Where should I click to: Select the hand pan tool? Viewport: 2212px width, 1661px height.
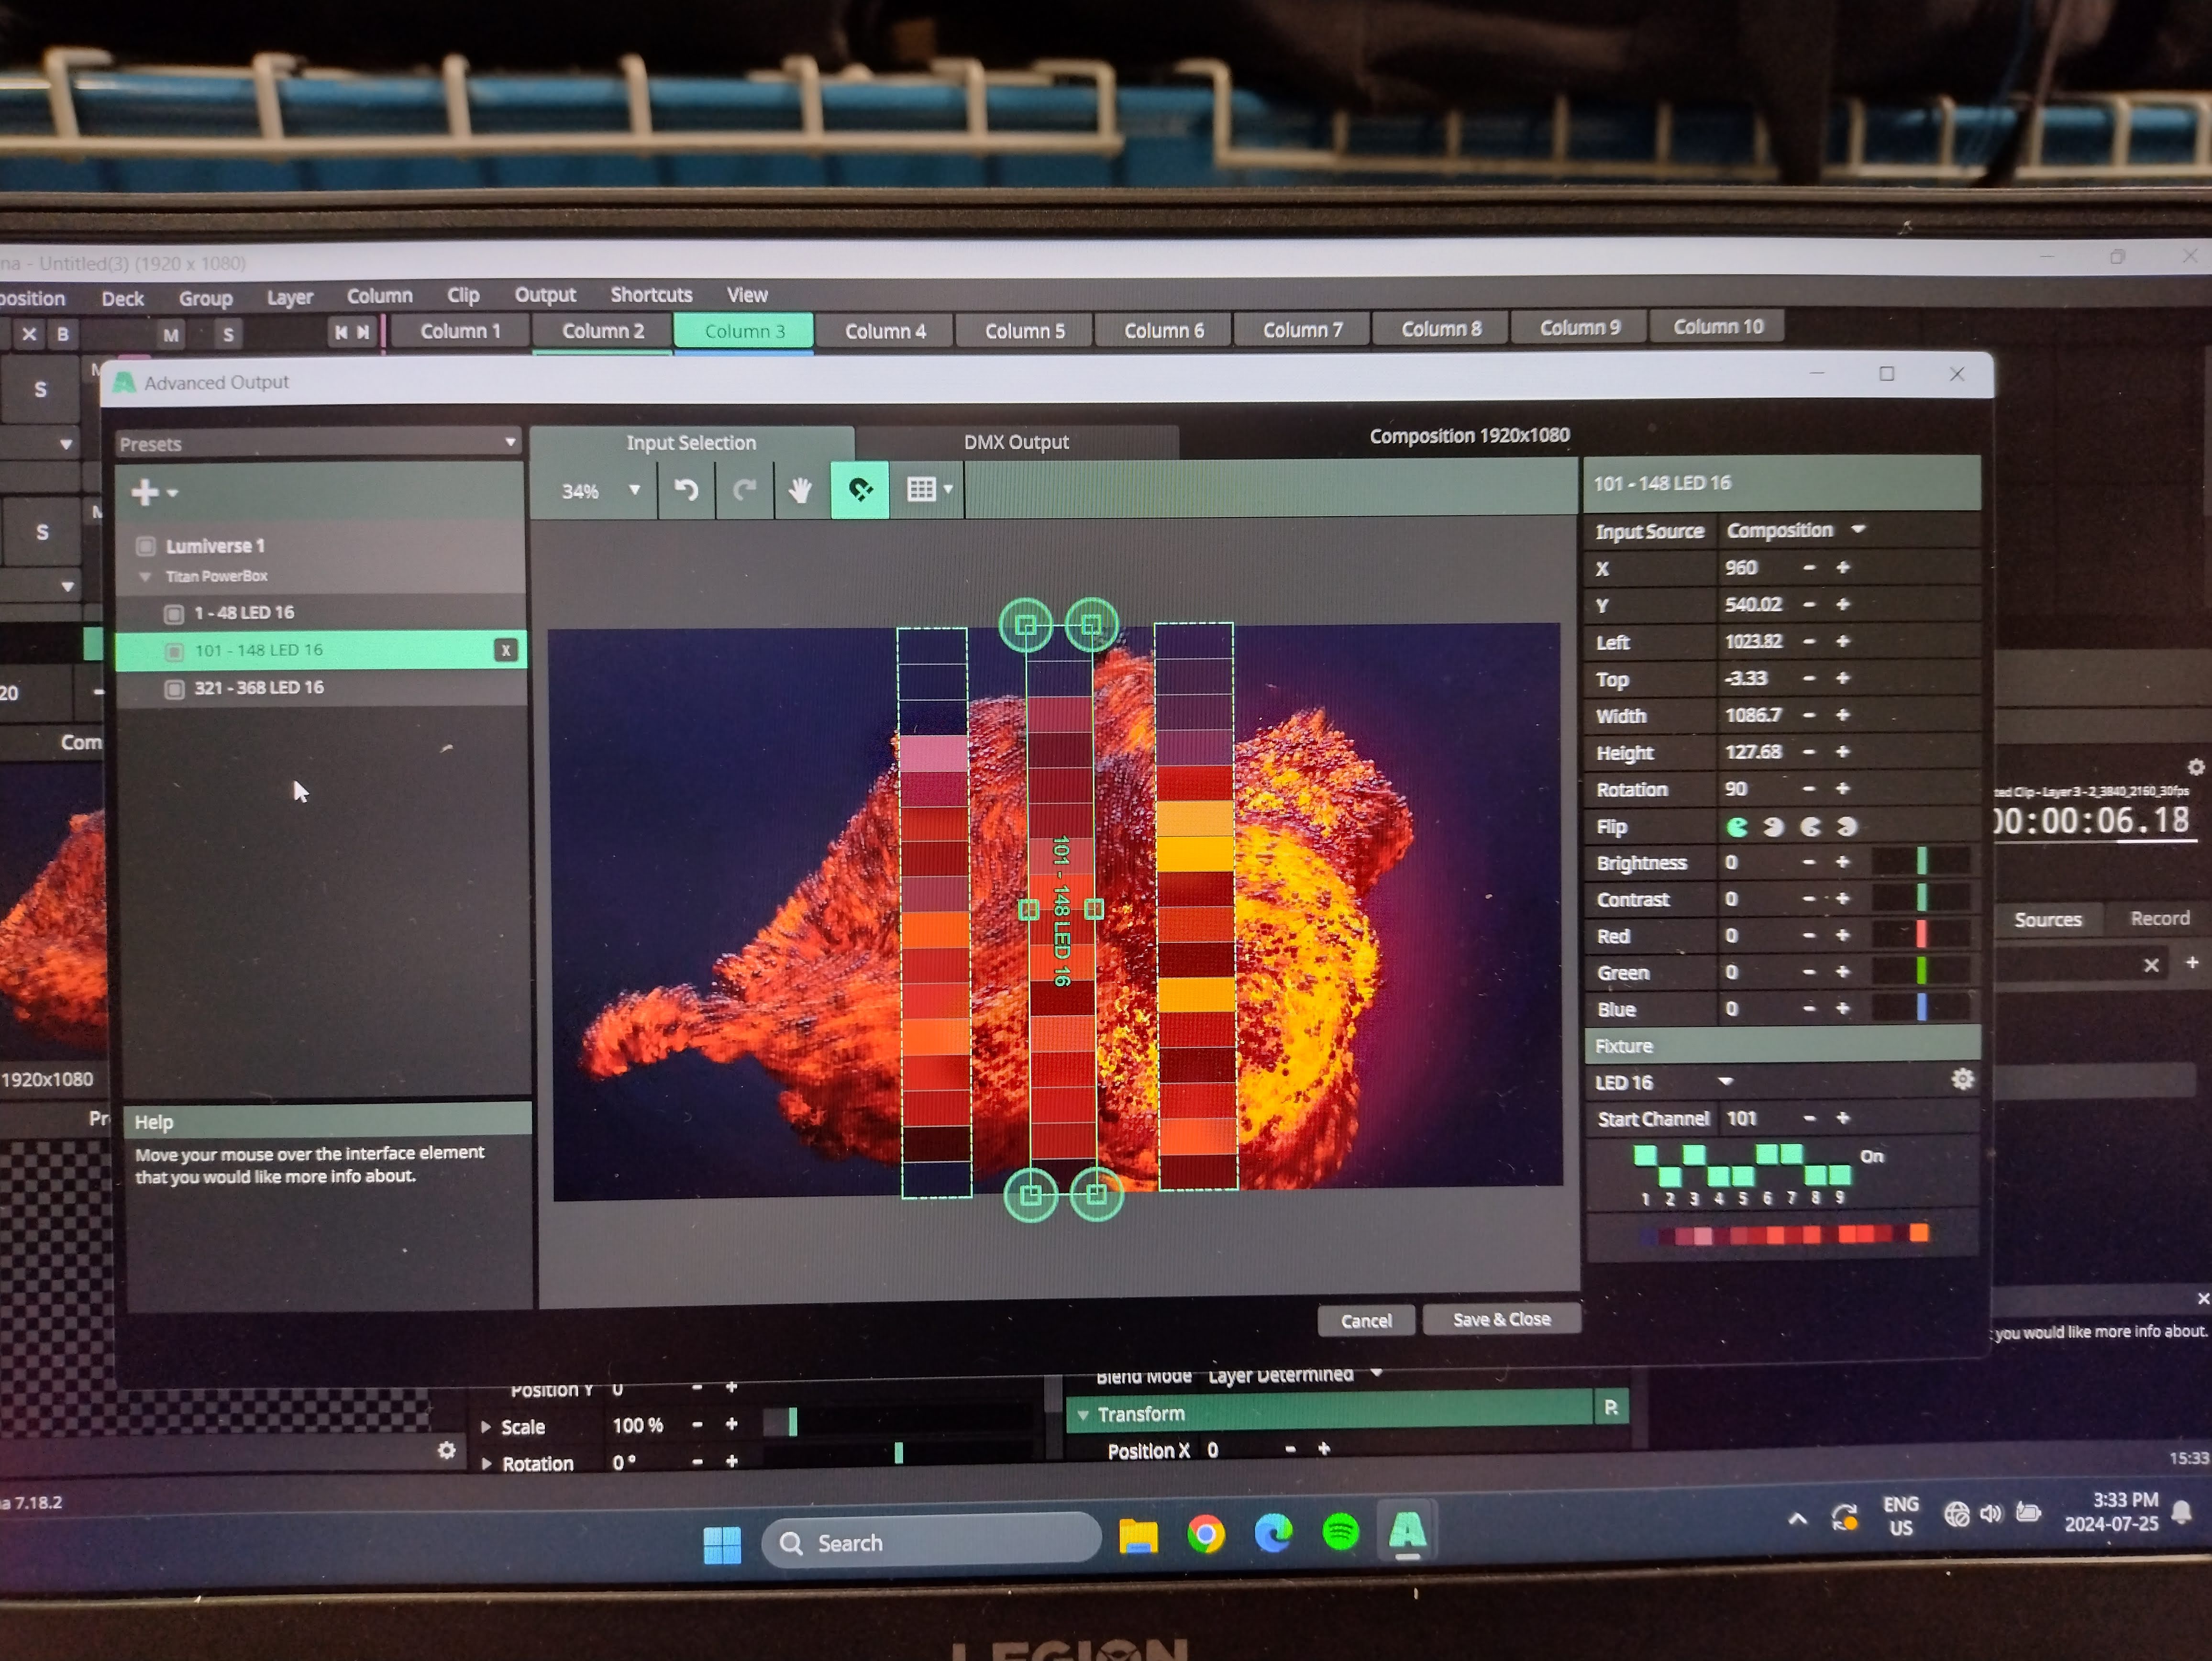[x=800, y=490]
